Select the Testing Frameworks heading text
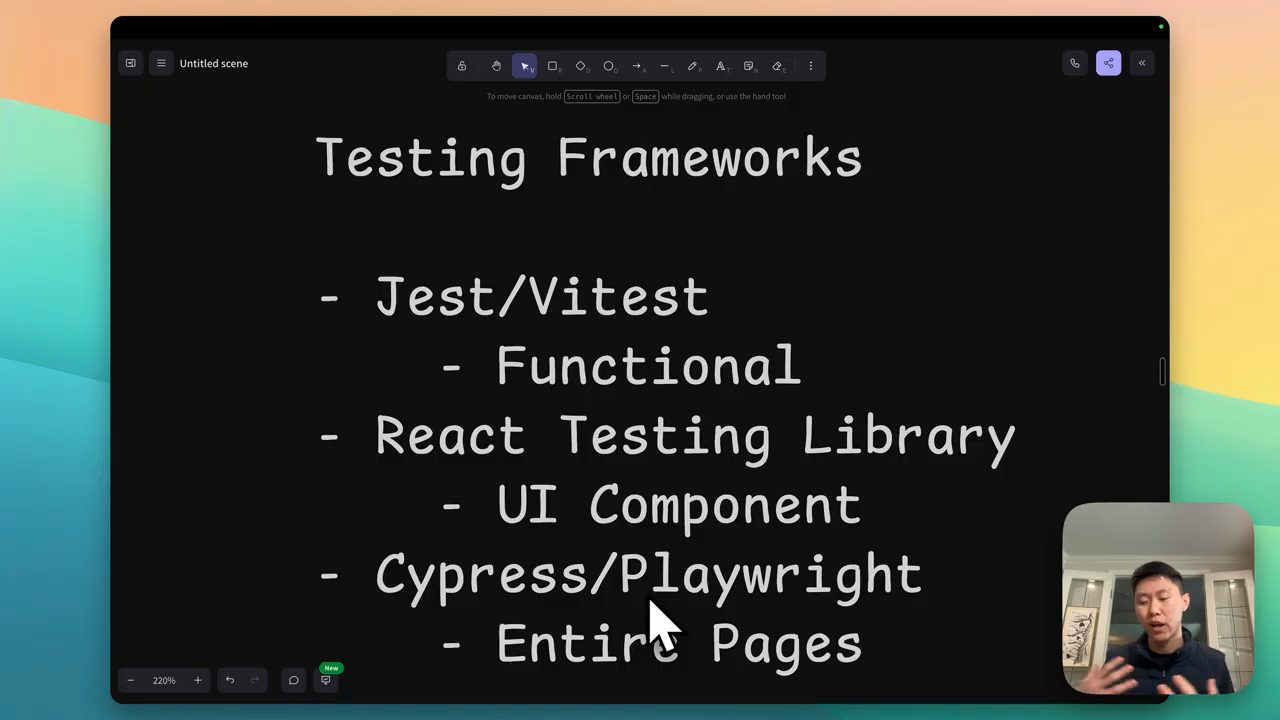The height and width of the screenshot is (720, 1280). pos(589,159)
